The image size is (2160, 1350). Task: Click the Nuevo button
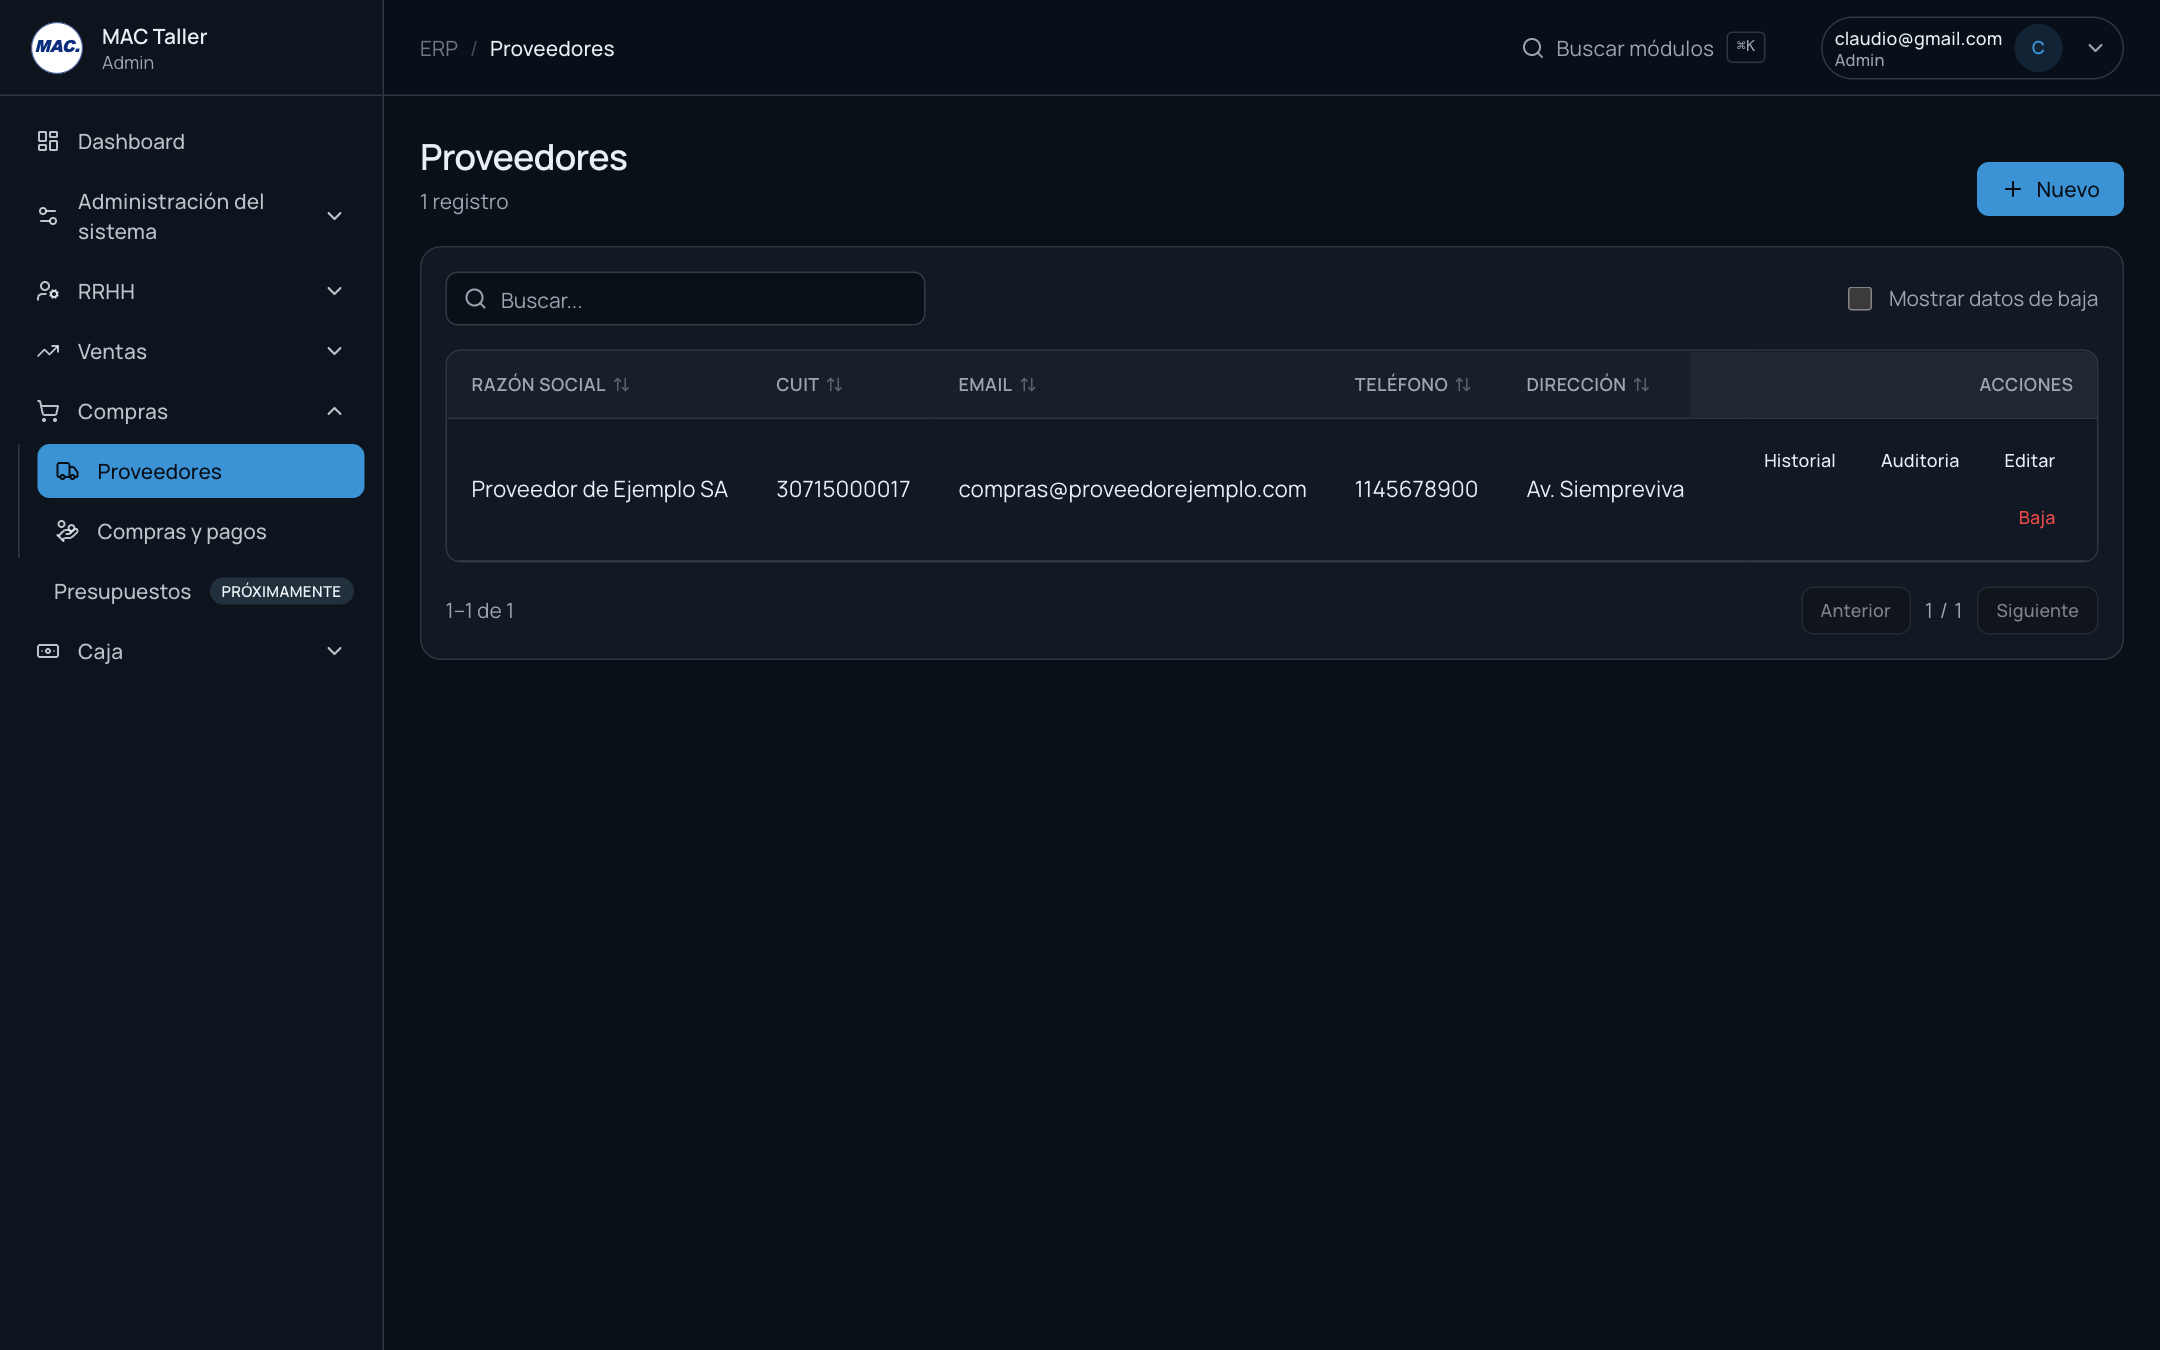[x=2050, y=189]
